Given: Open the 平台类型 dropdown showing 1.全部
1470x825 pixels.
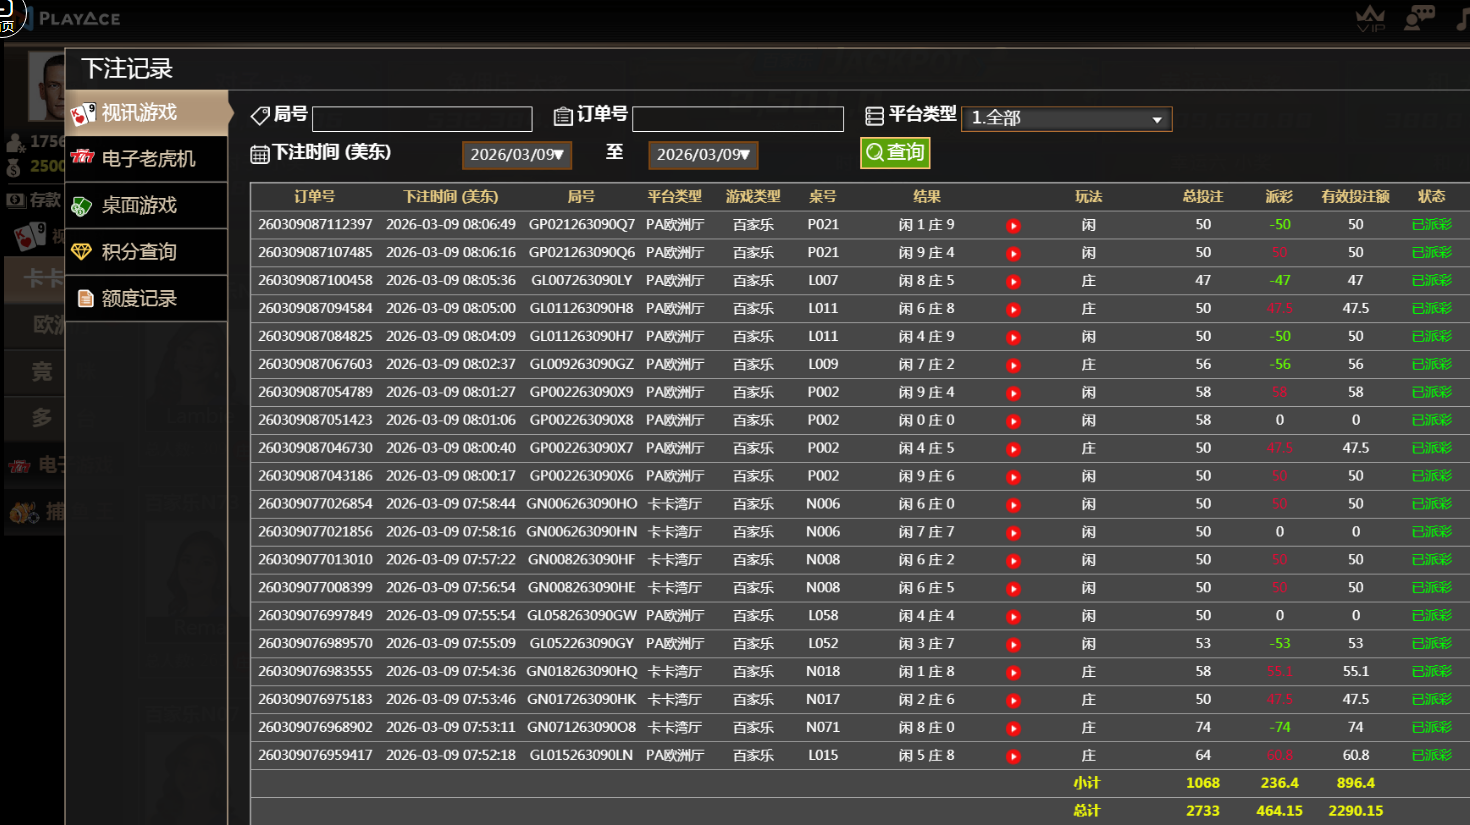Looking at the screenshot, I should click(x=1066, y=118).
